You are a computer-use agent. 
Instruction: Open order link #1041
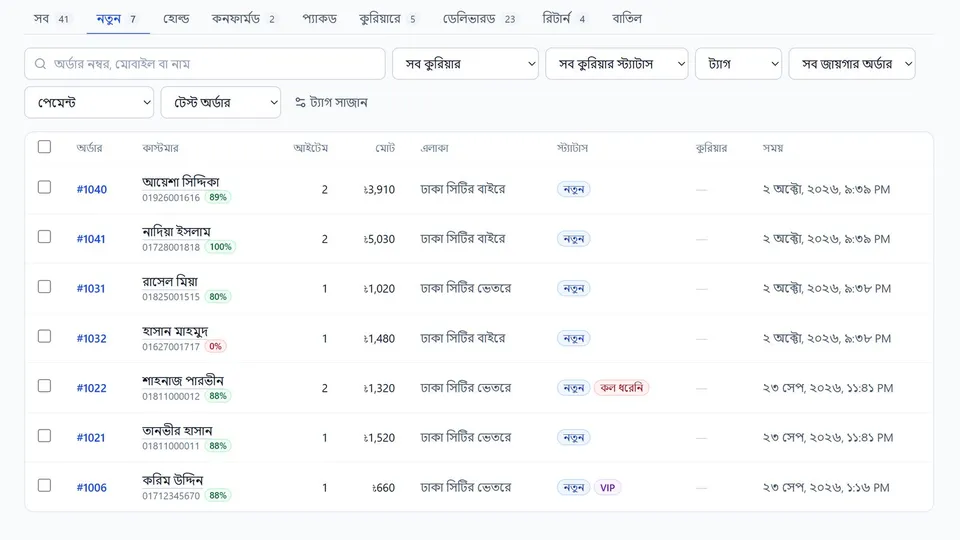[x=91, y=239]
